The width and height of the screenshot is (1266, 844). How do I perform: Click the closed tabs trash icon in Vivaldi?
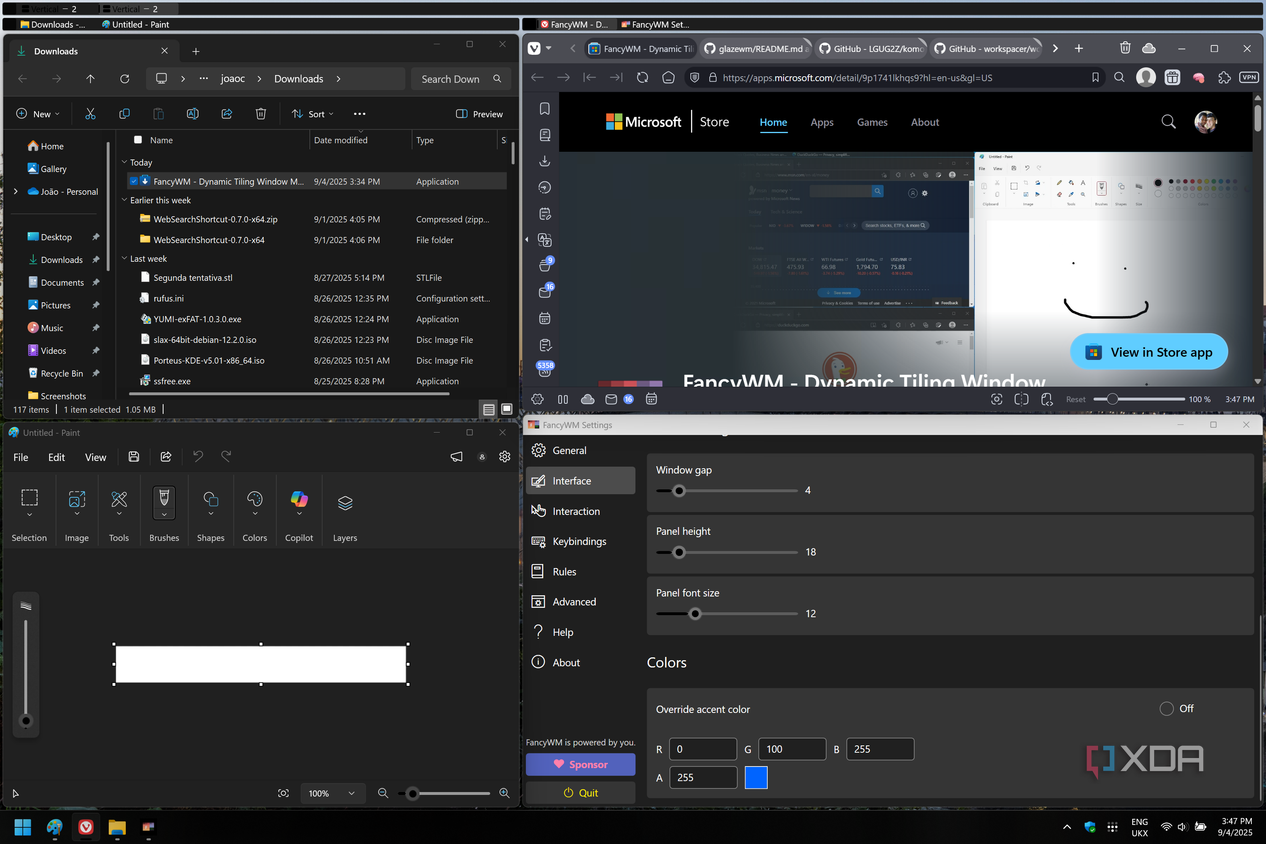click(x=1125, y=48)
